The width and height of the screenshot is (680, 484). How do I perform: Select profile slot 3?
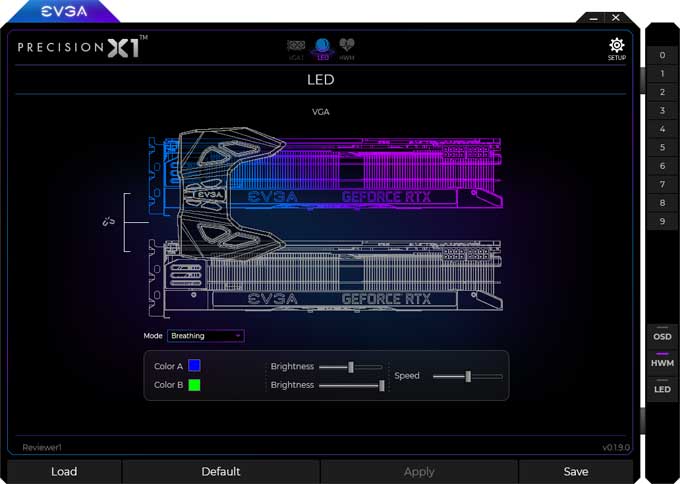(662, 111)
